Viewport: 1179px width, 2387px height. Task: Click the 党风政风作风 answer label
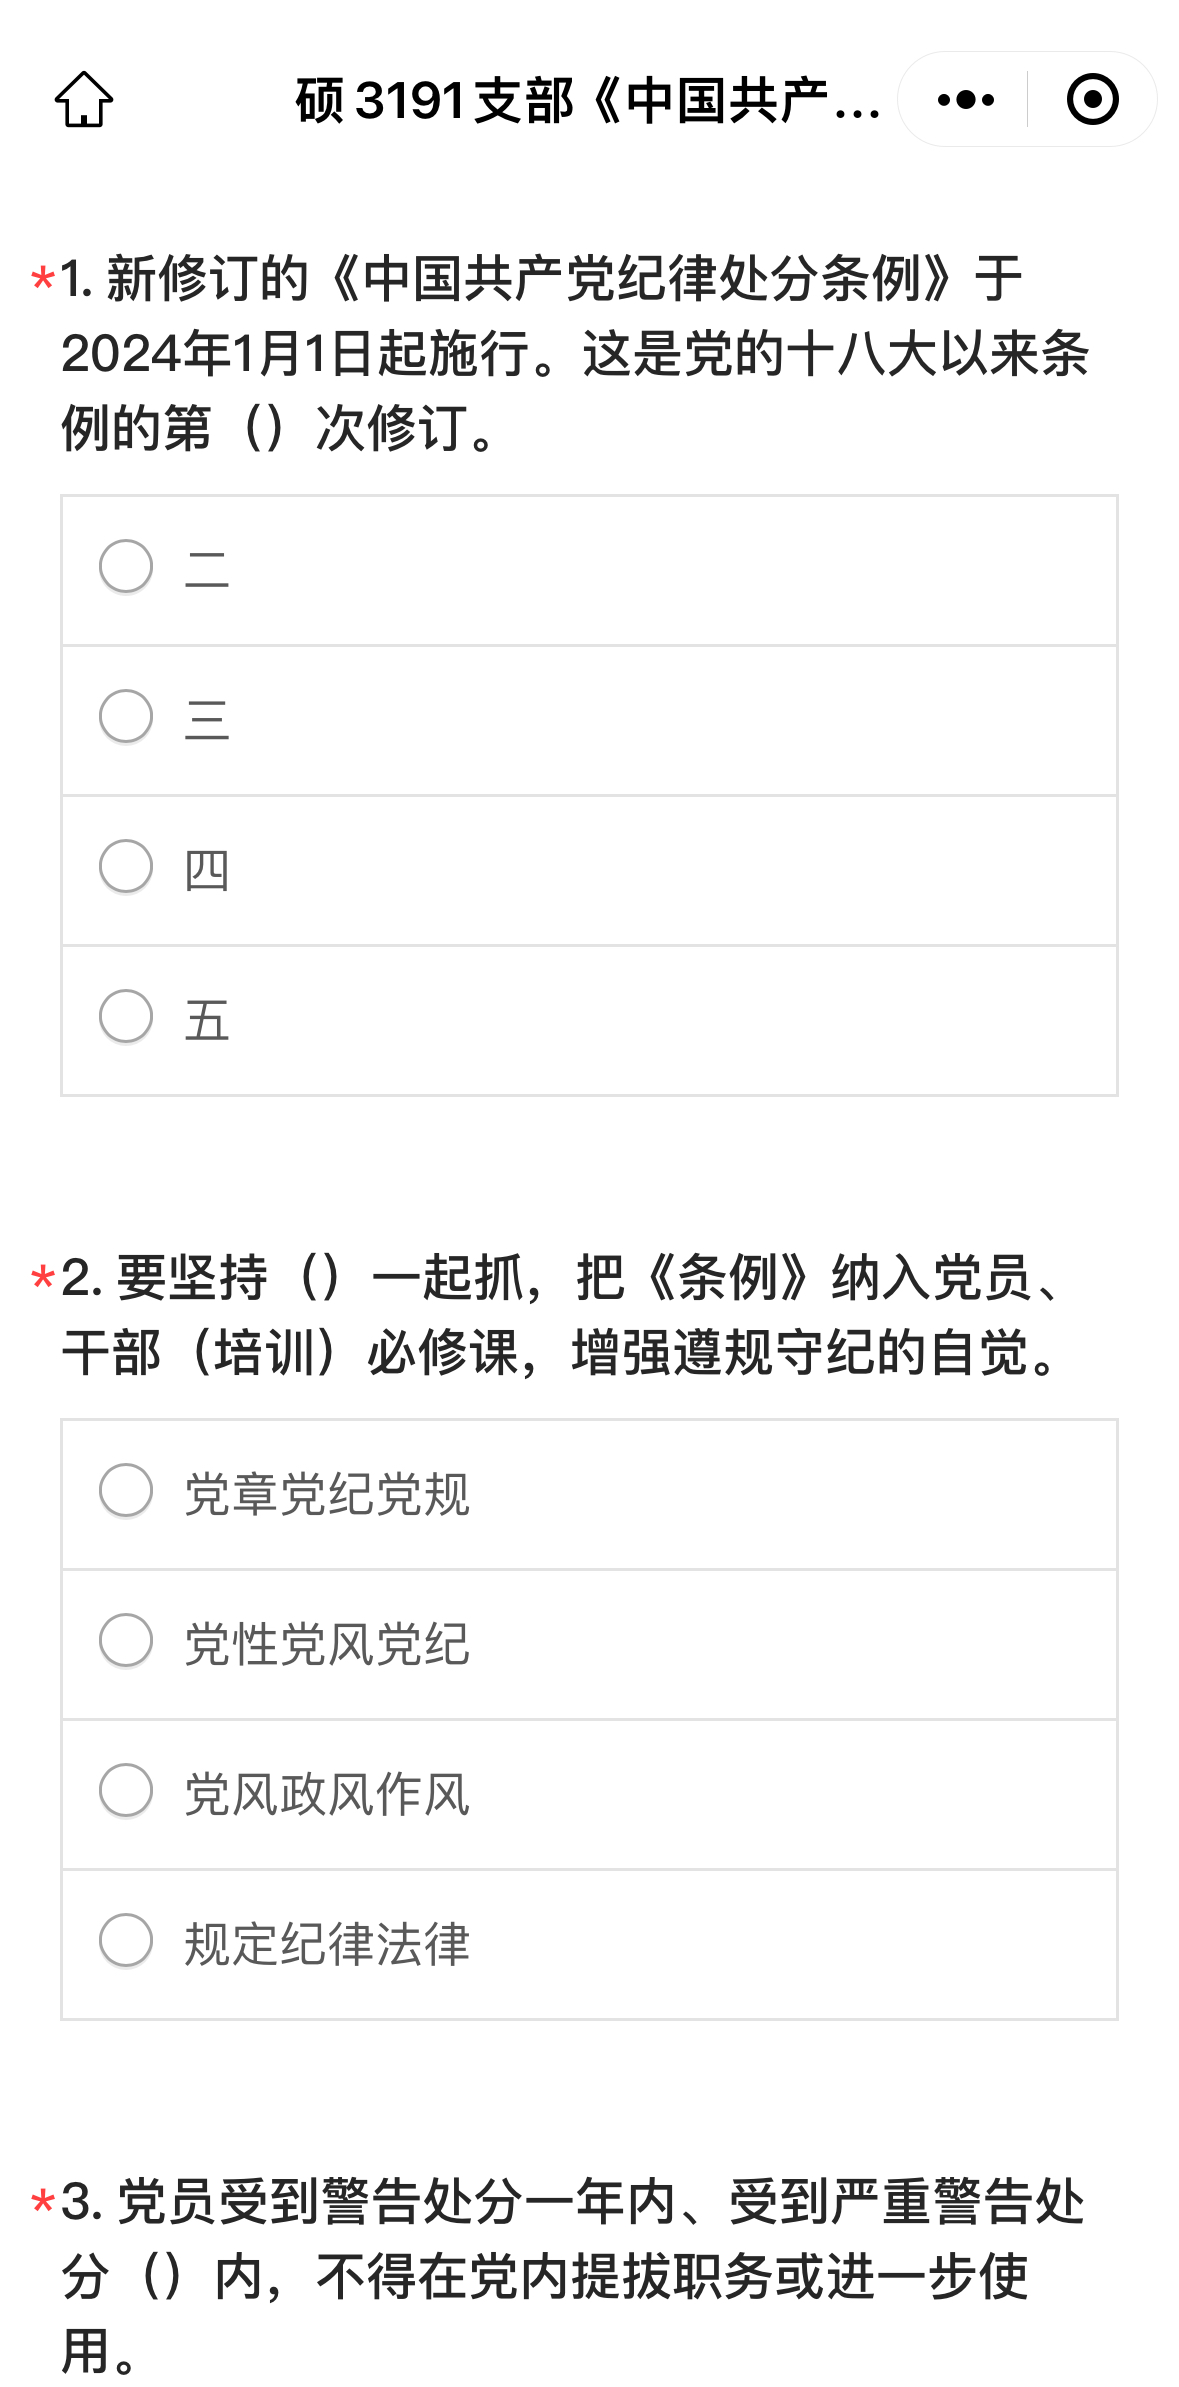pyautogui.click(x=327, y=1795)
